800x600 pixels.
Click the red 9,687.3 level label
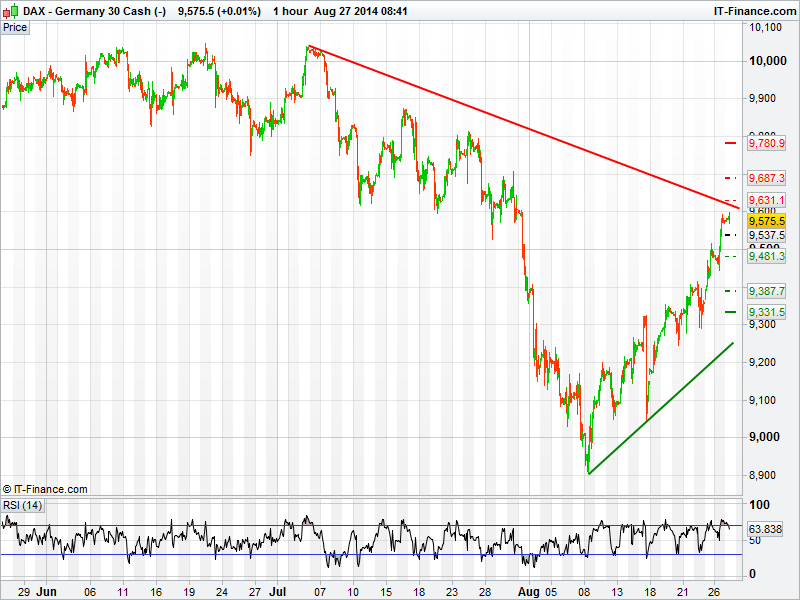pos(766,178)
